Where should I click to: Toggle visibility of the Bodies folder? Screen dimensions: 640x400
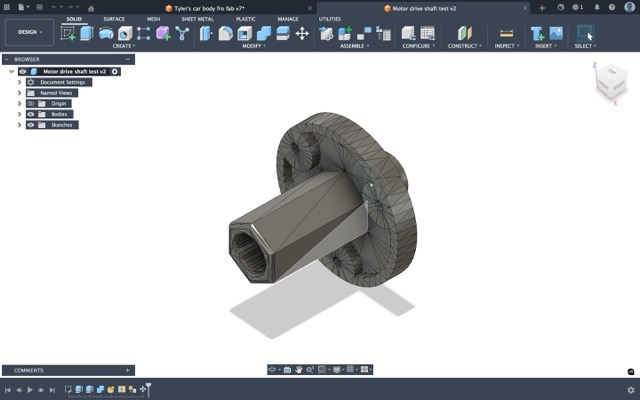[x=31, y=114]
